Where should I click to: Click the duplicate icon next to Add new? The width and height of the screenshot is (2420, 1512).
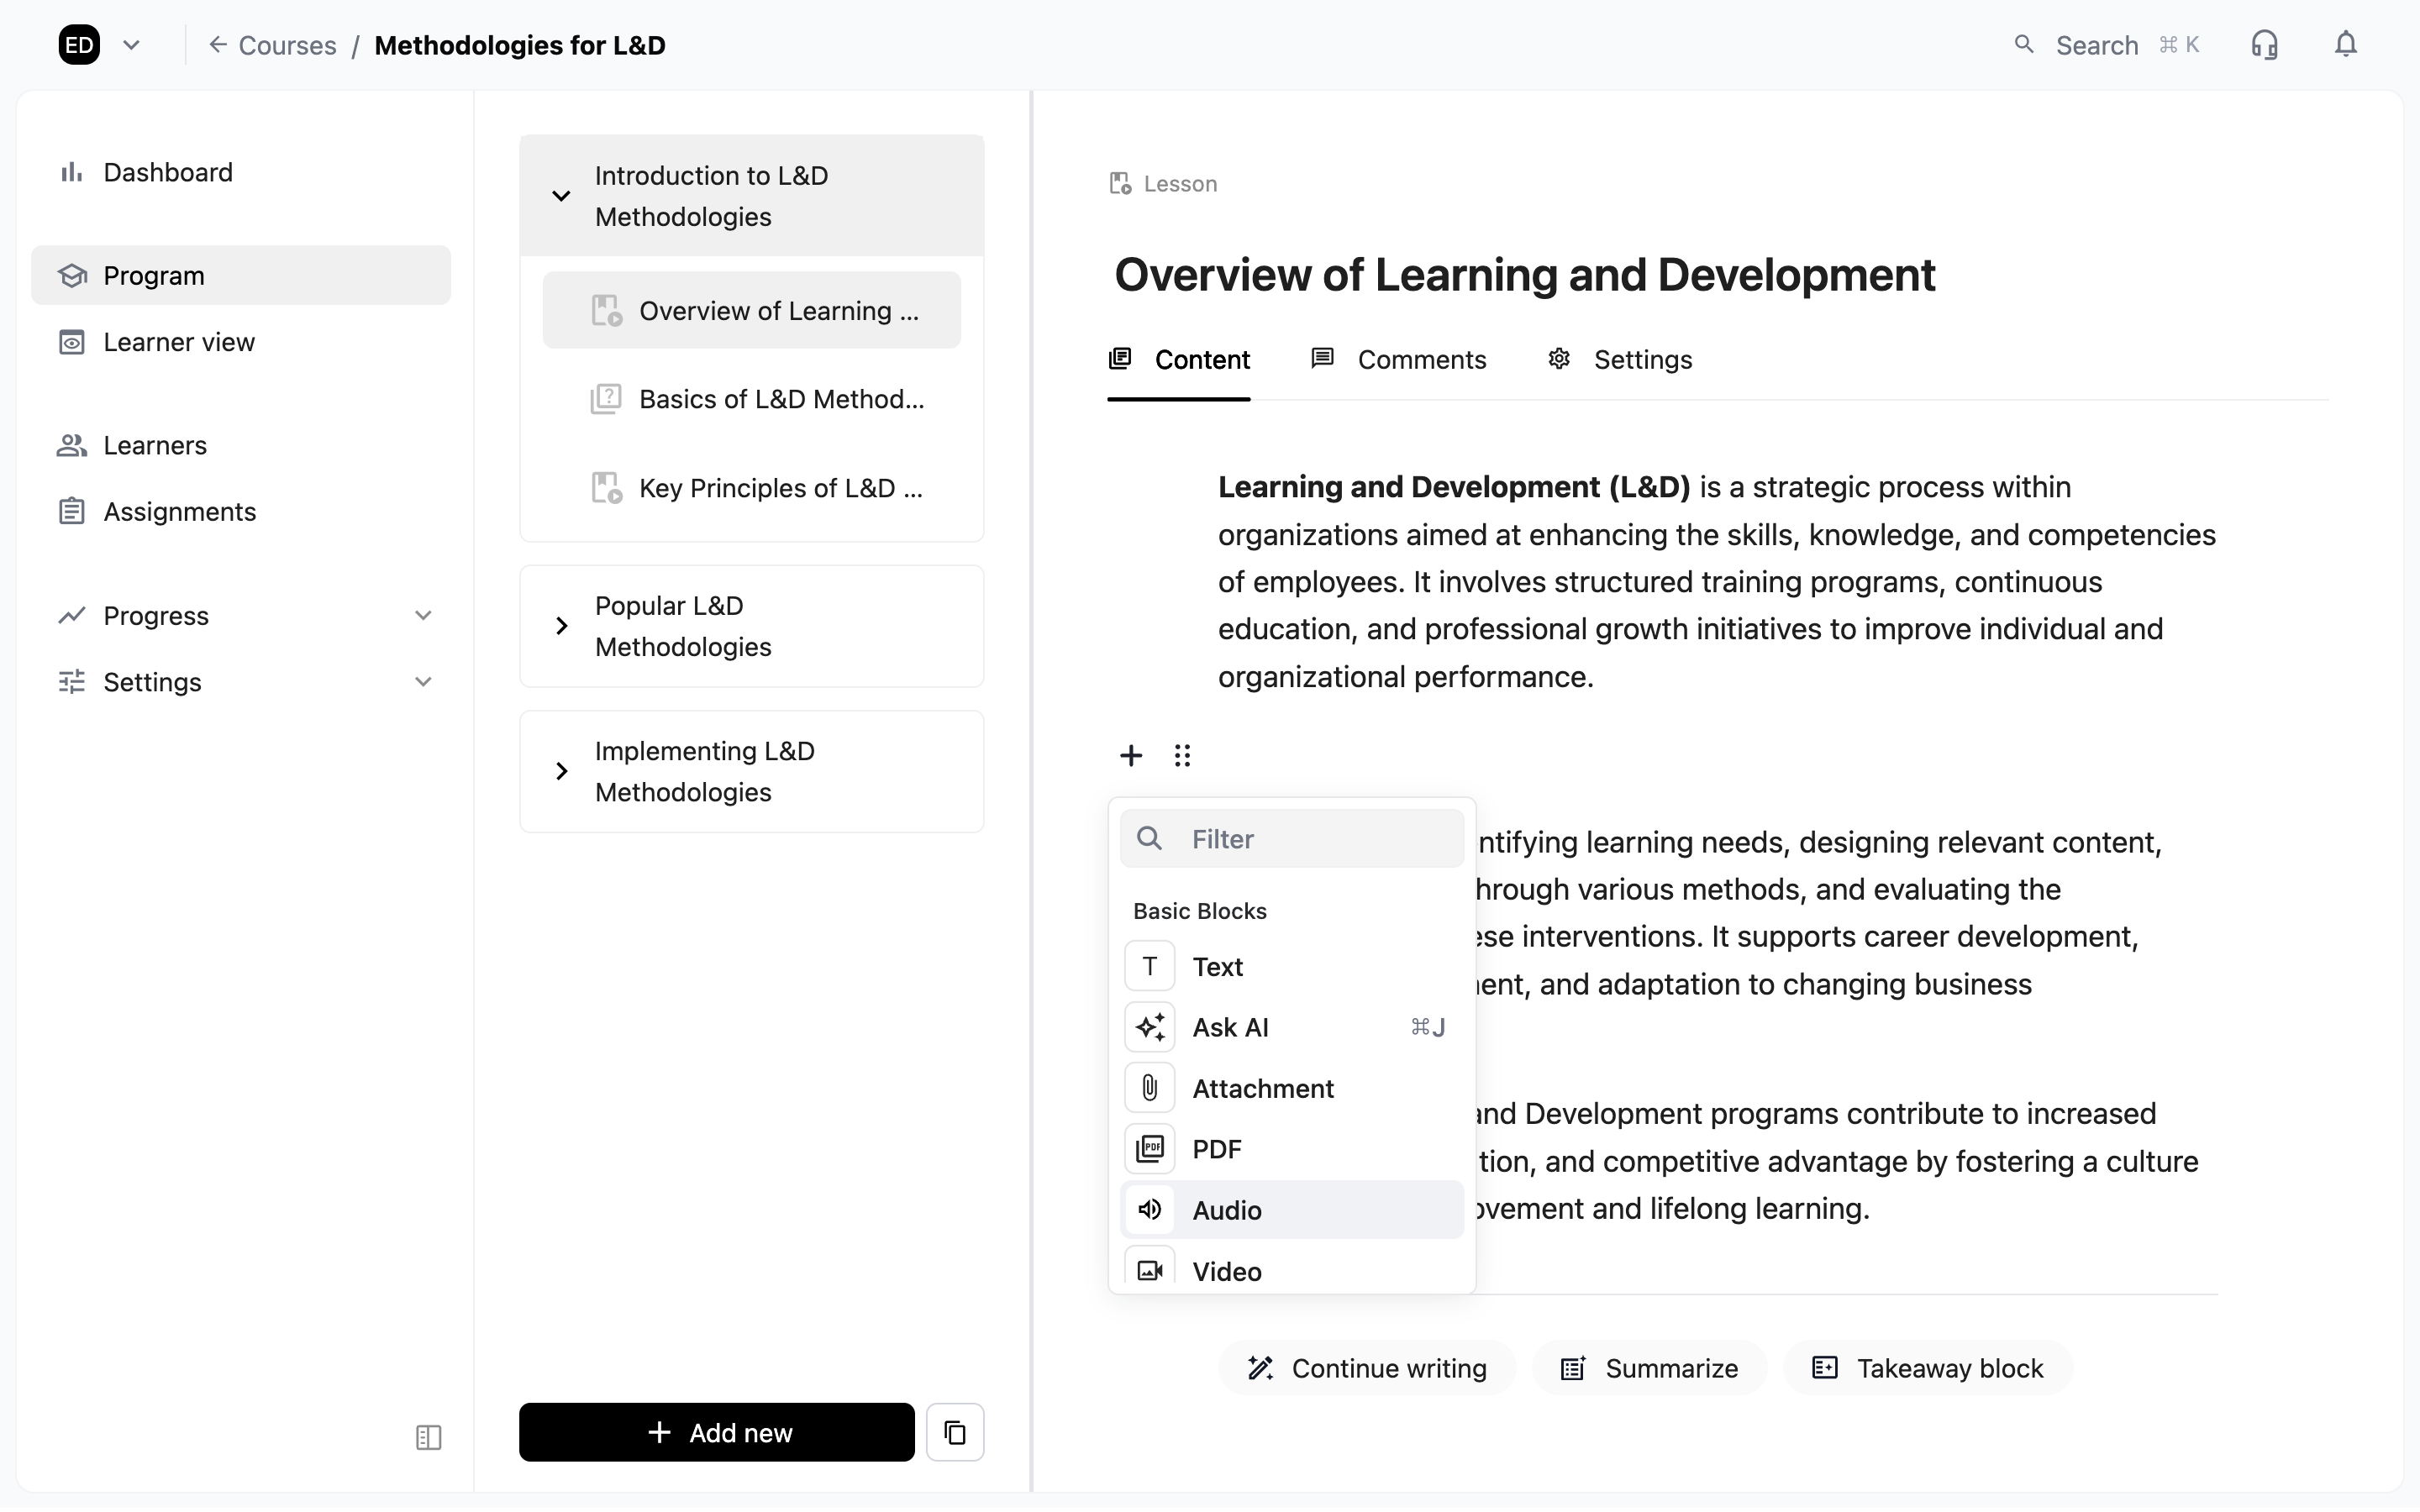tap(955, 1431)
